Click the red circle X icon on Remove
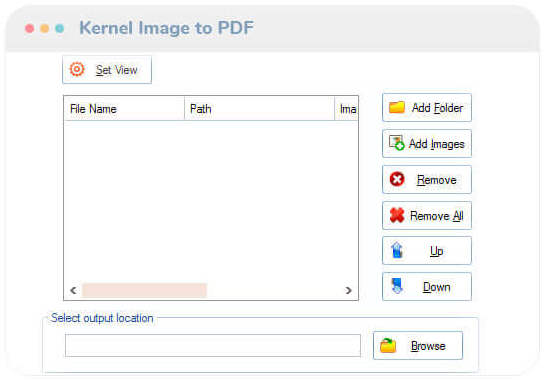This screenshot has width=545, height=380. 397,179
